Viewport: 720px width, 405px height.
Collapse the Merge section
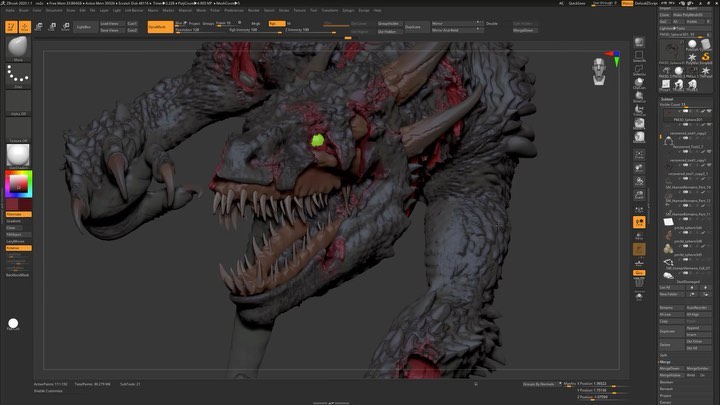(665, 362)
